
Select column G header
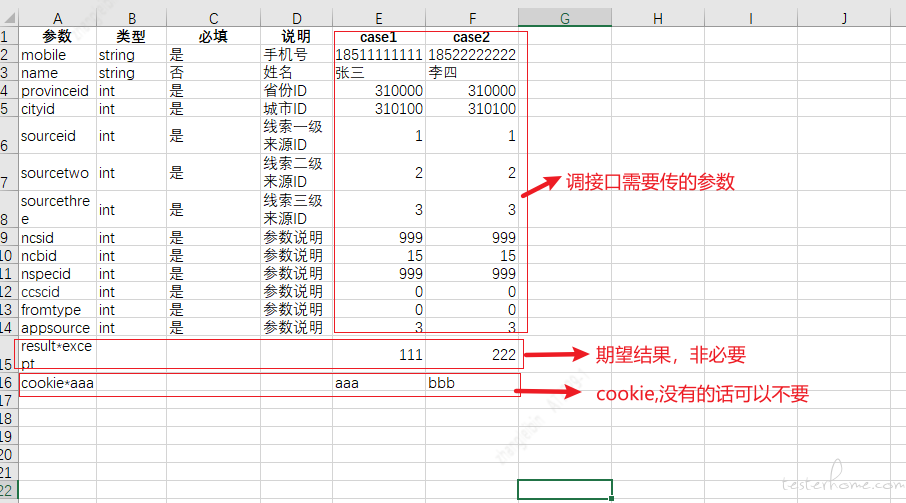[x=565, y=18]
